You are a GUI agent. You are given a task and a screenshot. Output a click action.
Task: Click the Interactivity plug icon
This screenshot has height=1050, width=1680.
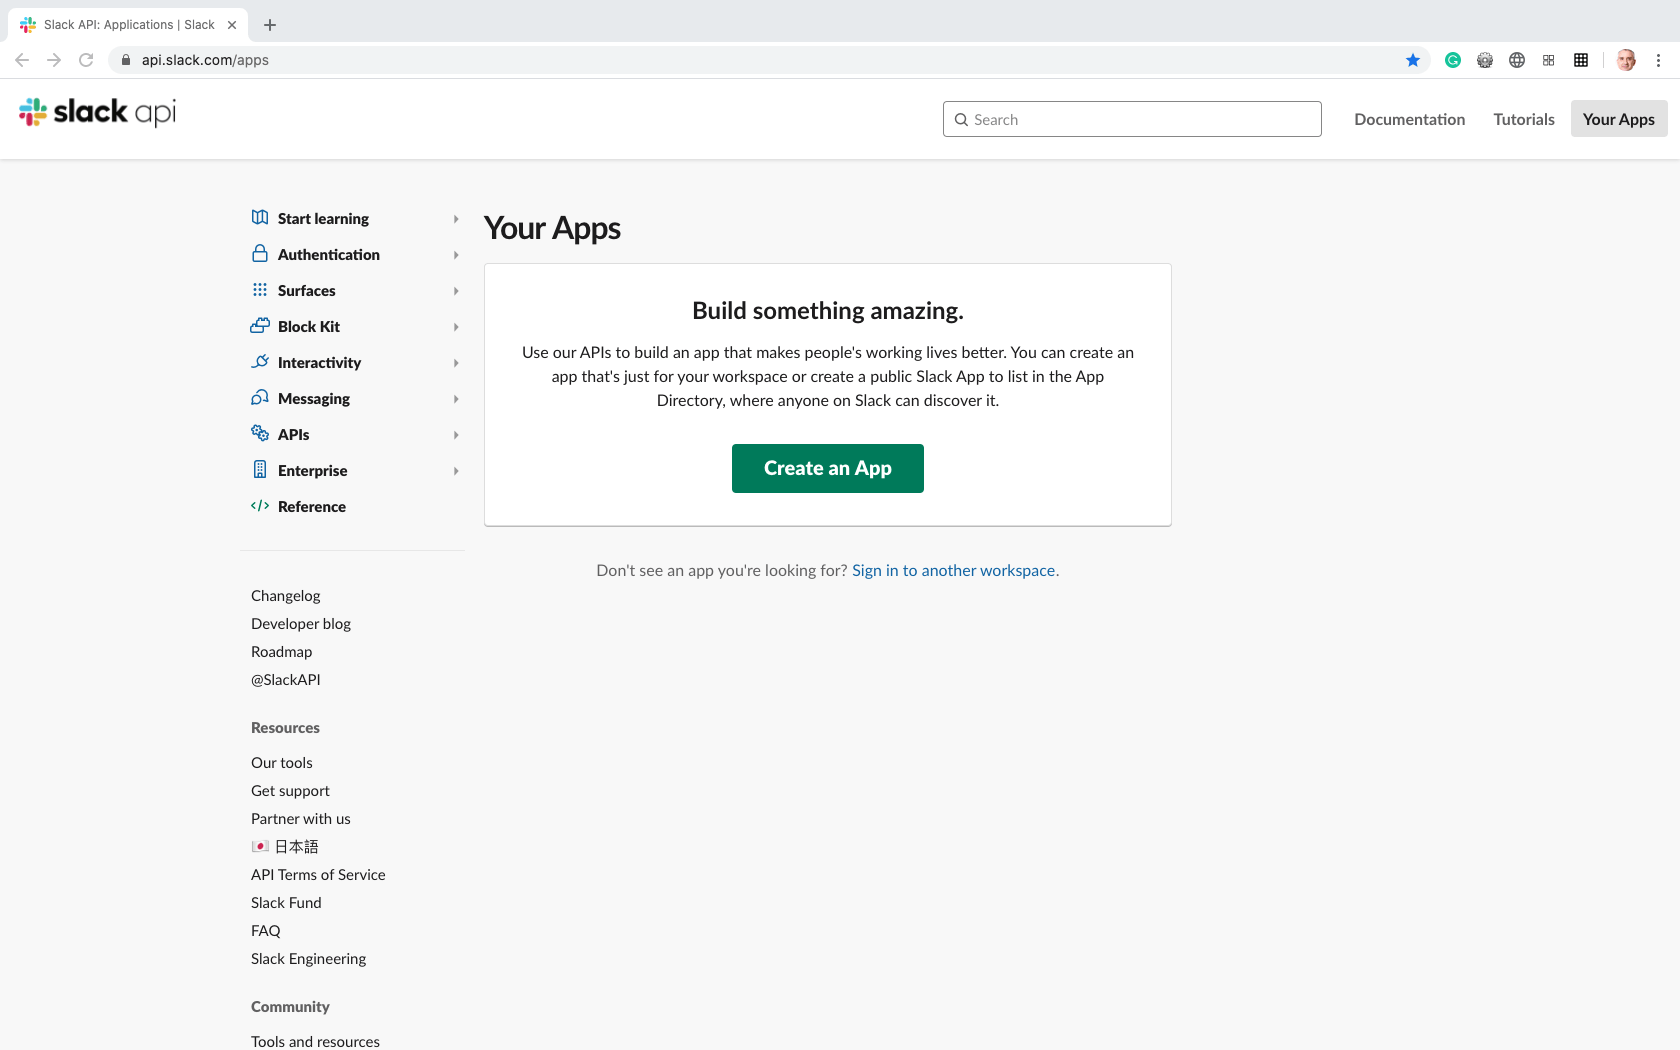point(260,362)
